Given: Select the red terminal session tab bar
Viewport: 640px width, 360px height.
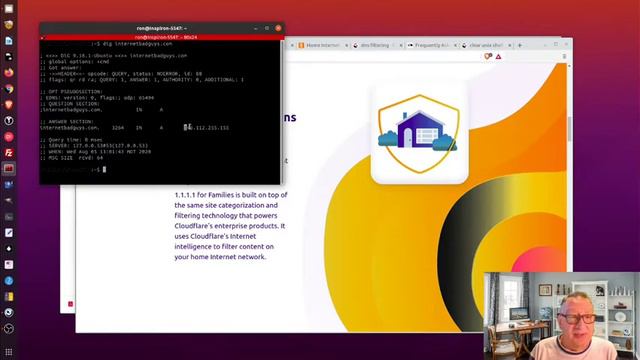Looking at the screenshot, I should pos(162,37).
